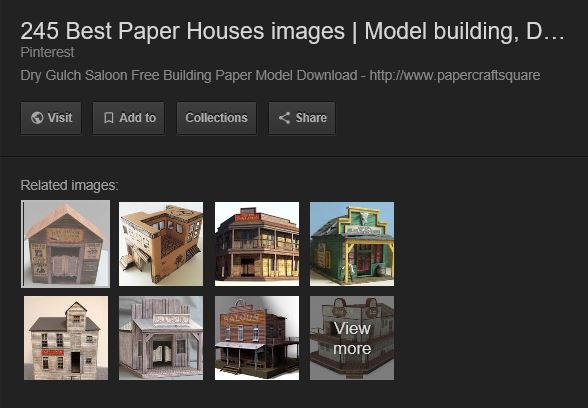Select the pink-roofed saloon paper model thumbnail

pos(66,244)
